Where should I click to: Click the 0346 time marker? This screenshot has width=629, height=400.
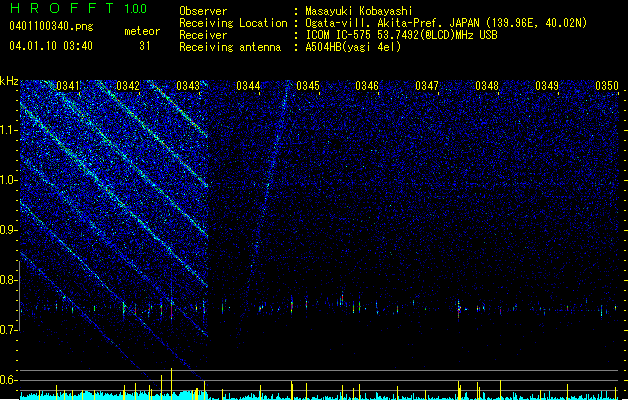click(x=367, y=86)
